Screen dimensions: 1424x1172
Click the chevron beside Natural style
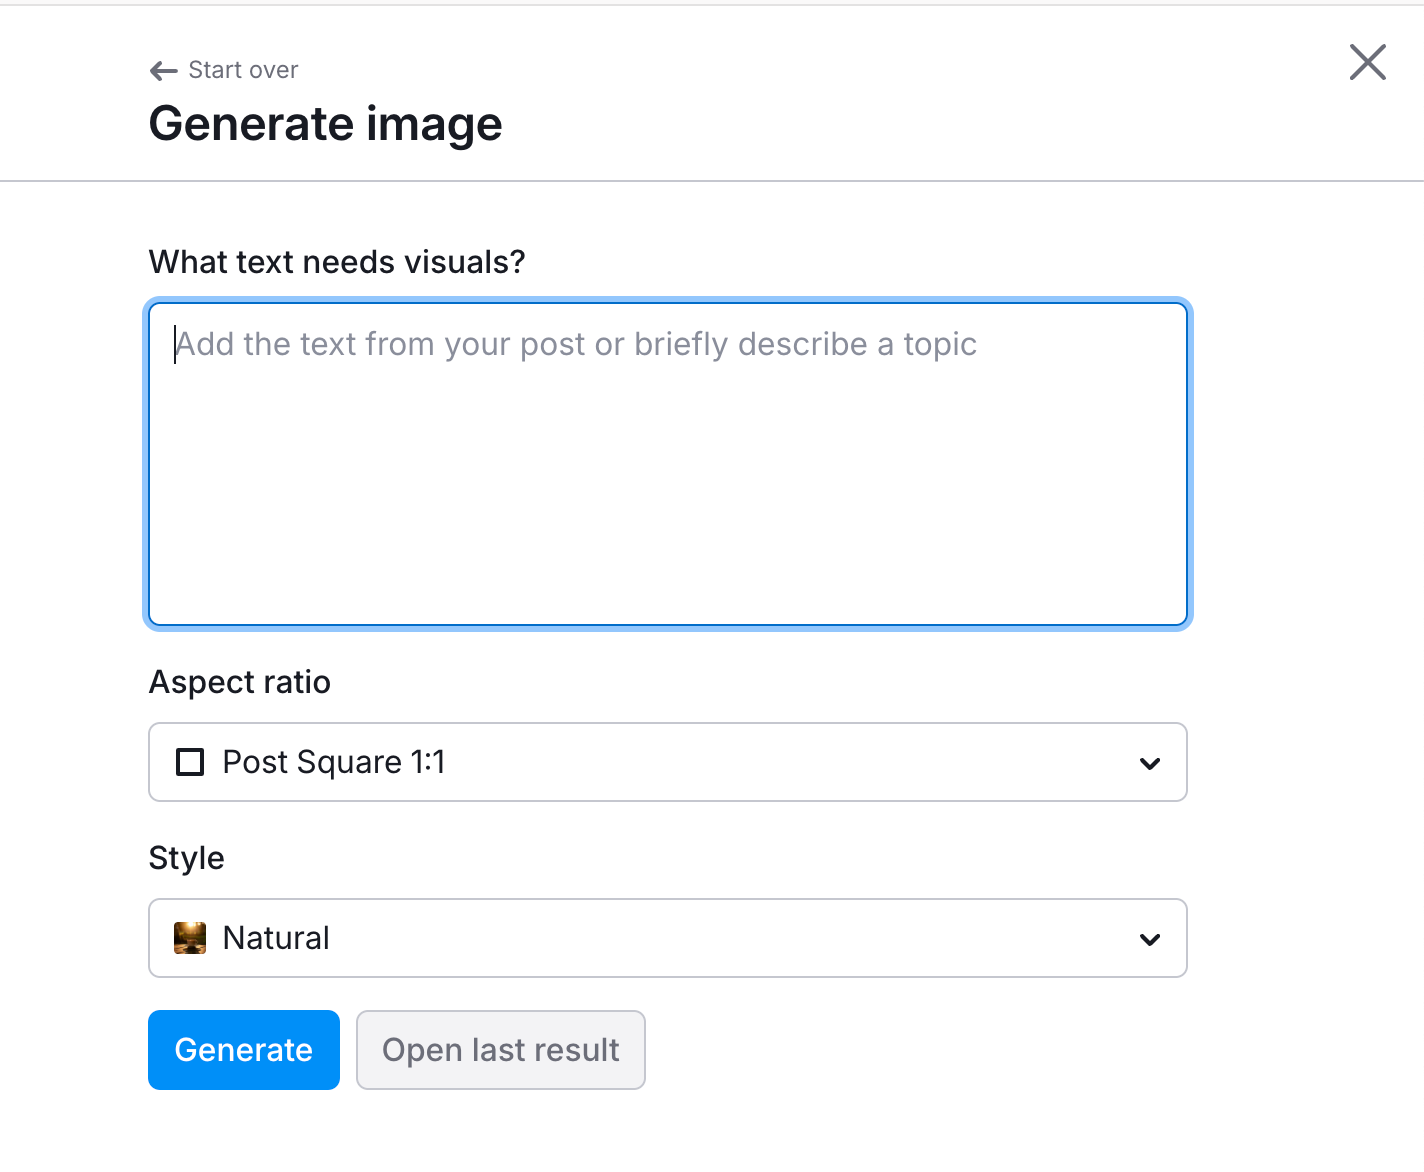tap(1149, 938)
